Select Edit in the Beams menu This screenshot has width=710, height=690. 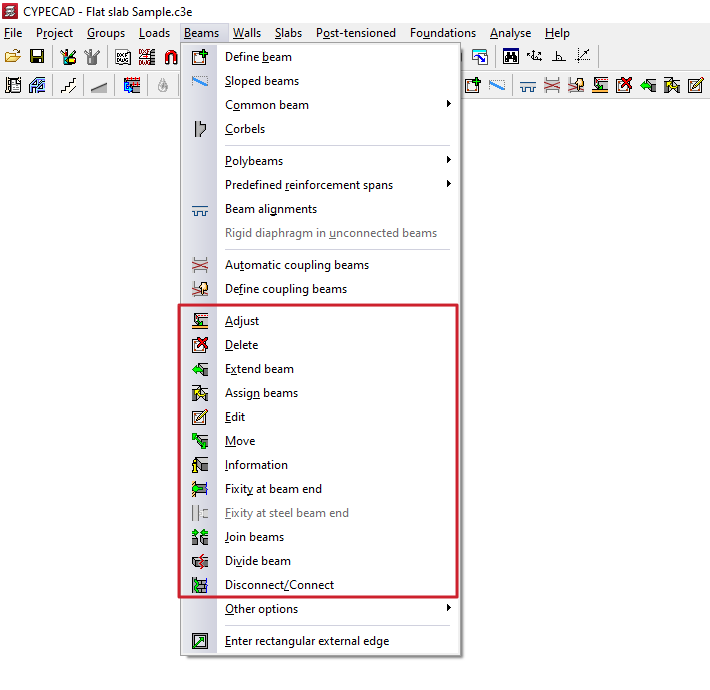pos(321,417)
